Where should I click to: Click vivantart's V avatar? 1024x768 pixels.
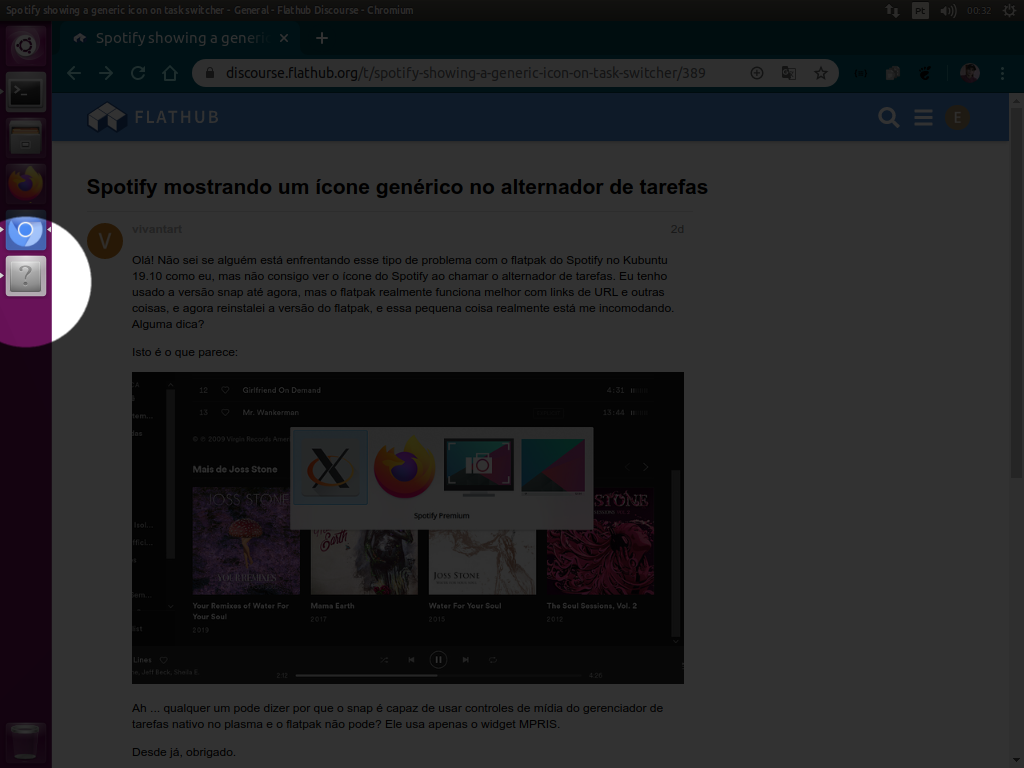pos(104,240)
